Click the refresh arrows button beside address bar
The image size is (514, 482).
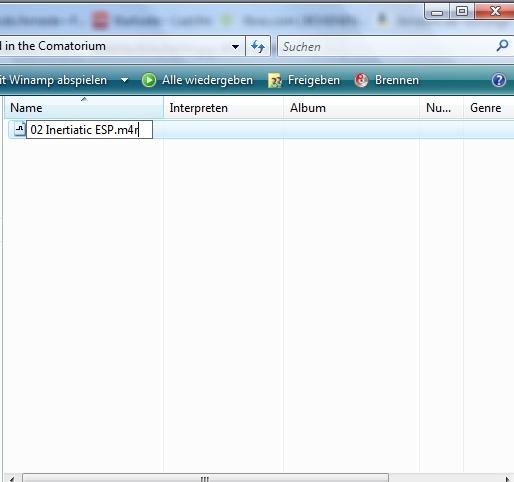(x=258, y=46)
